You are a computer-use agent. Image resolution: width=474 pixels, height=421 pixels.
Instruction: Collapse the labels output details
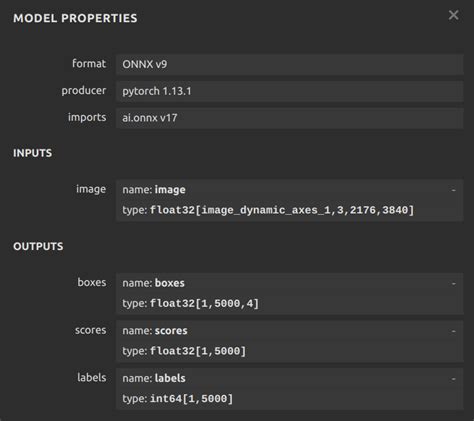pyautogui.click(x=453, y=379)
